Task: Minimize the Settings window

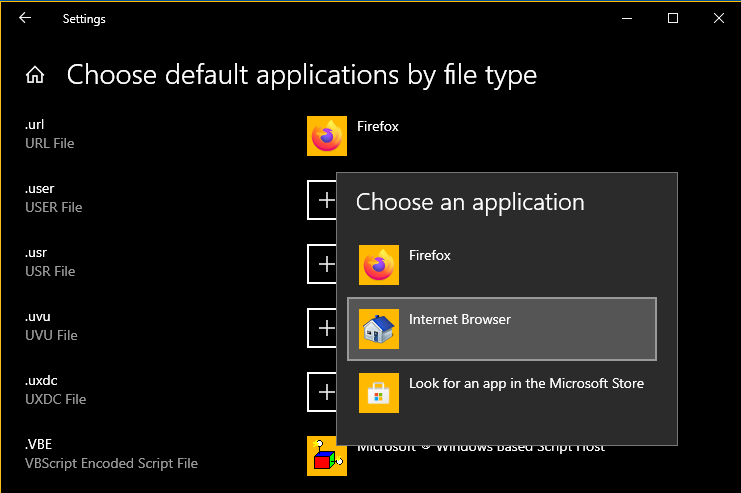Action: coord(627,18)
